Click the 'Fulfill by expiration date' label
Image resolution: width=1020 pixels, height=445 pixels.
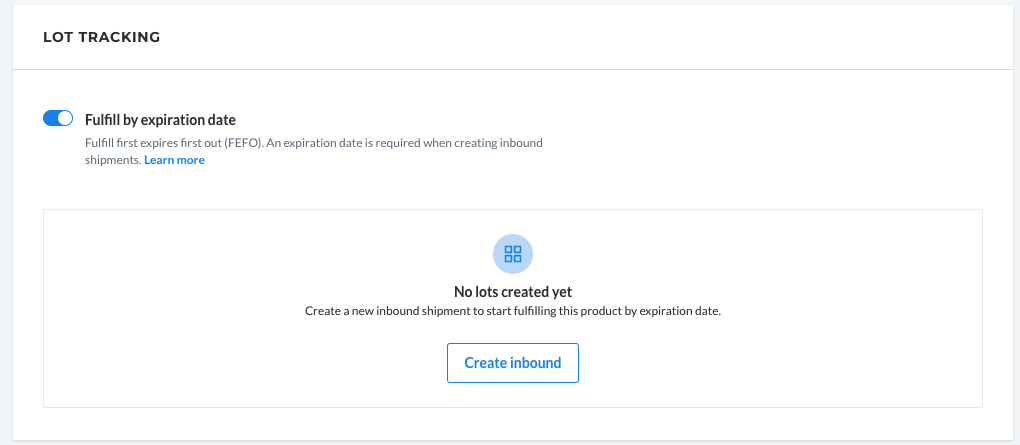pyautogui.click(x=160, y=120)
